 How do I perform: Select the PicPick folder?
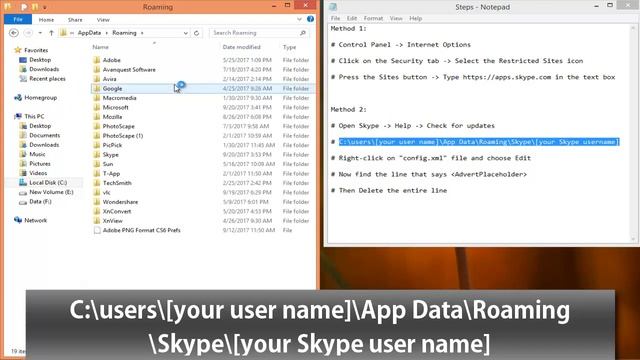point(112,145)
